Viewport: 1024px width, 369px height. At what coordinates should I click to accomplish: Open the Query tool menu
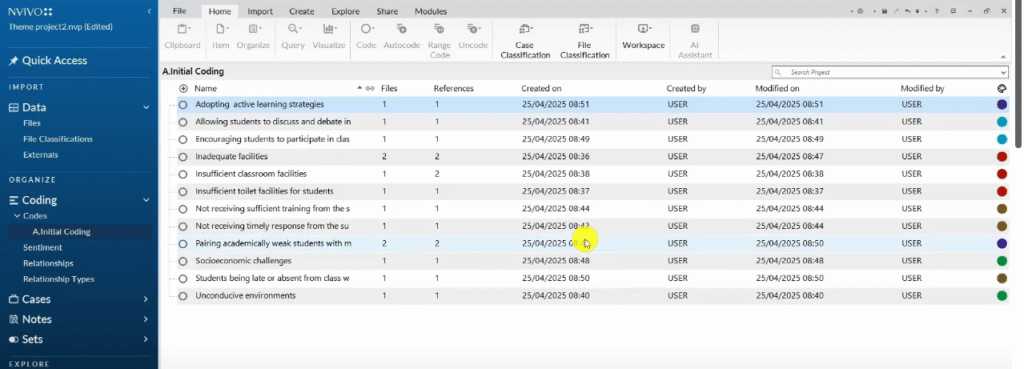click(x=293, y=37)
